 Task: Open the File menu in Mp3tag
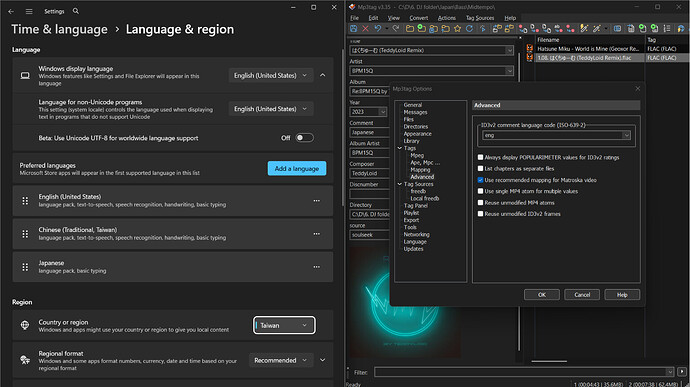coord(354,18)
